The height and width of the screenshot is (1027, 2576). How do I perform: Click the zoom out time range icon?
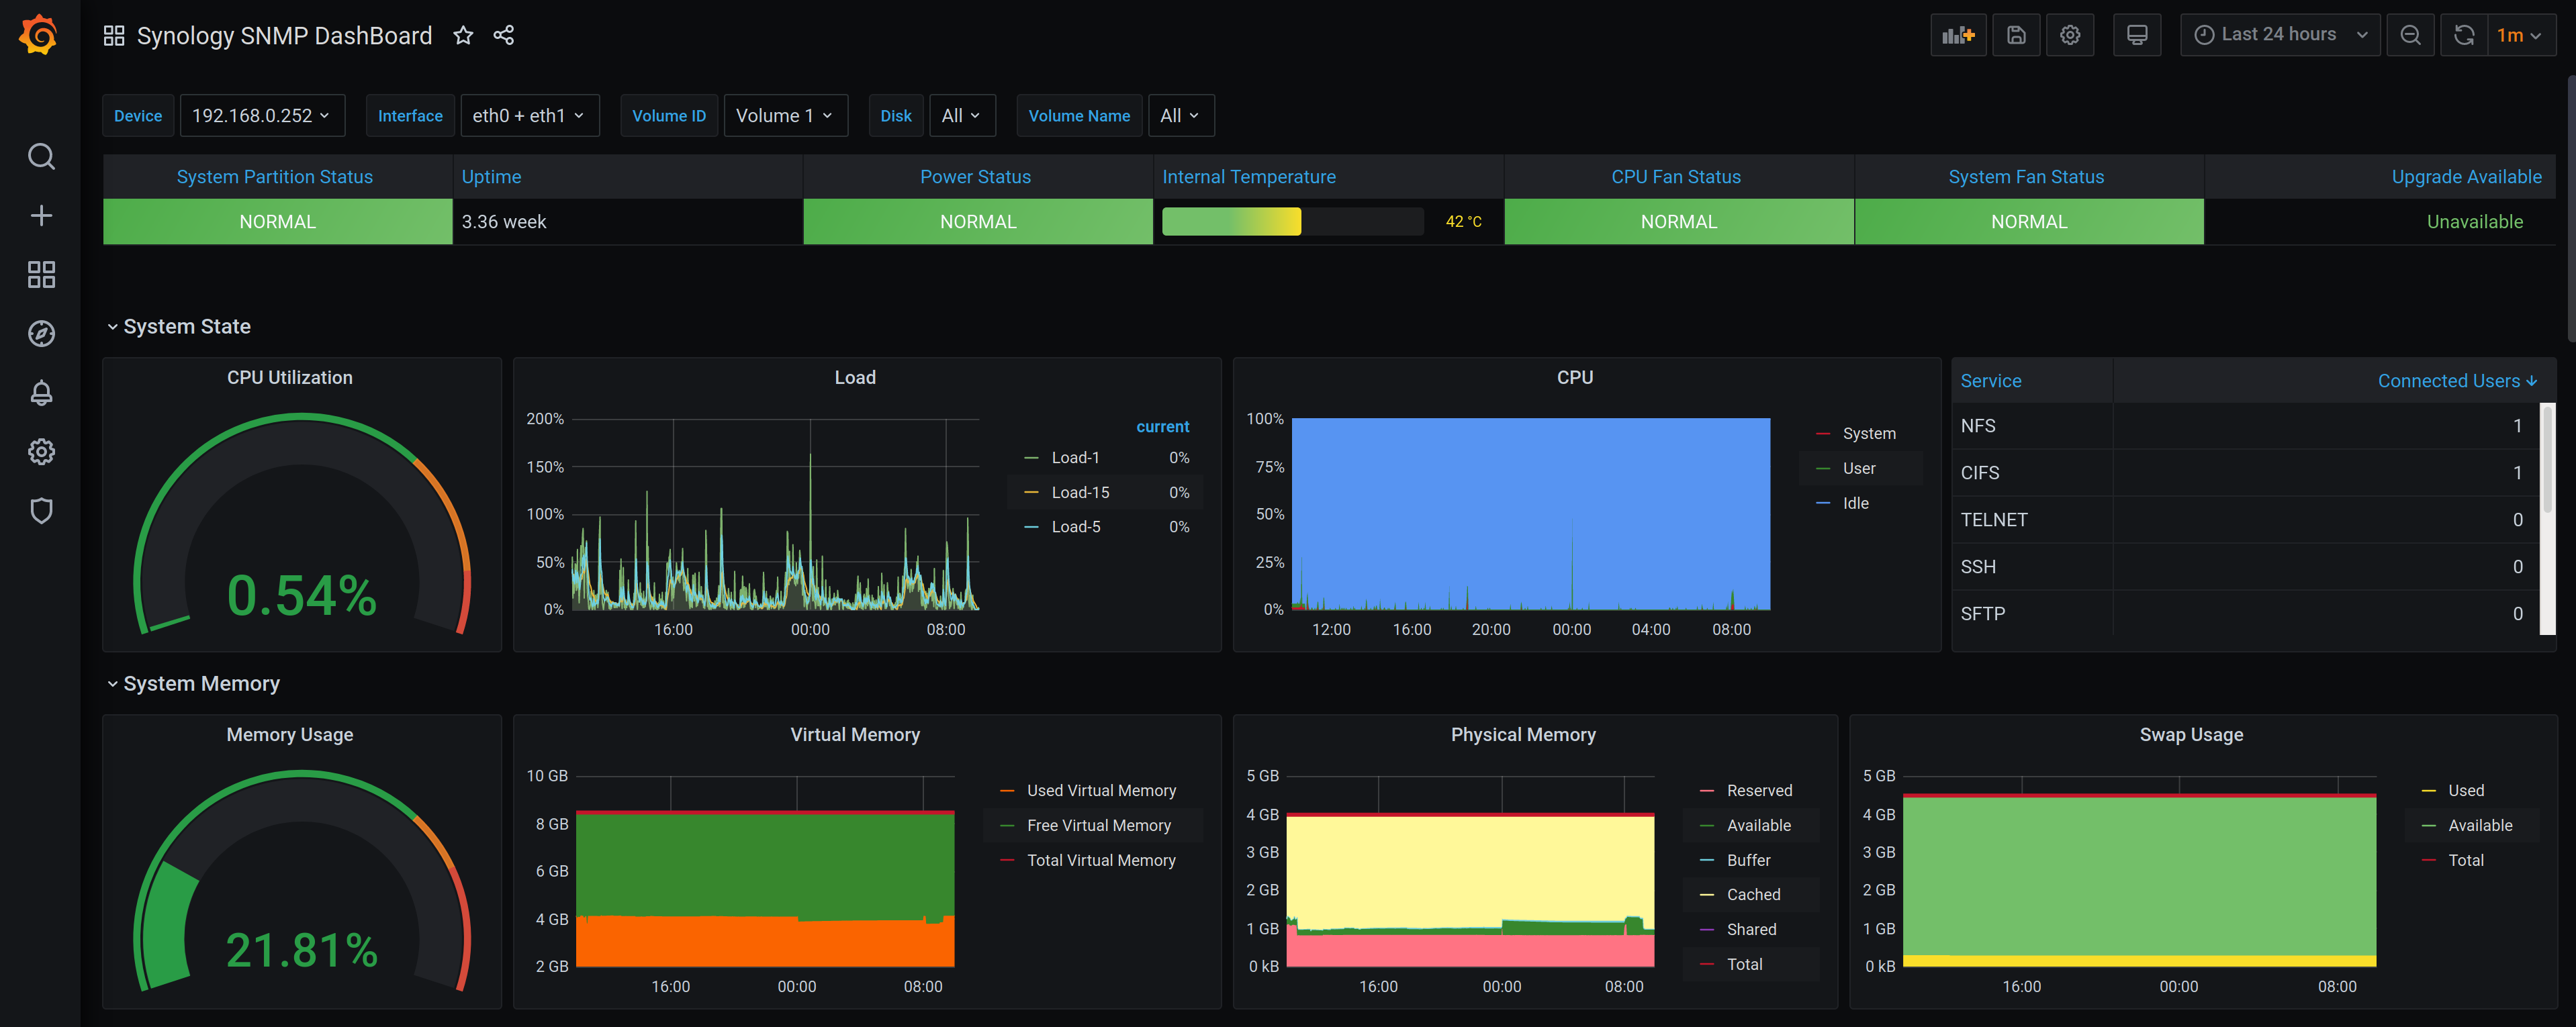pyautogui.click(x=2410, y=35)
